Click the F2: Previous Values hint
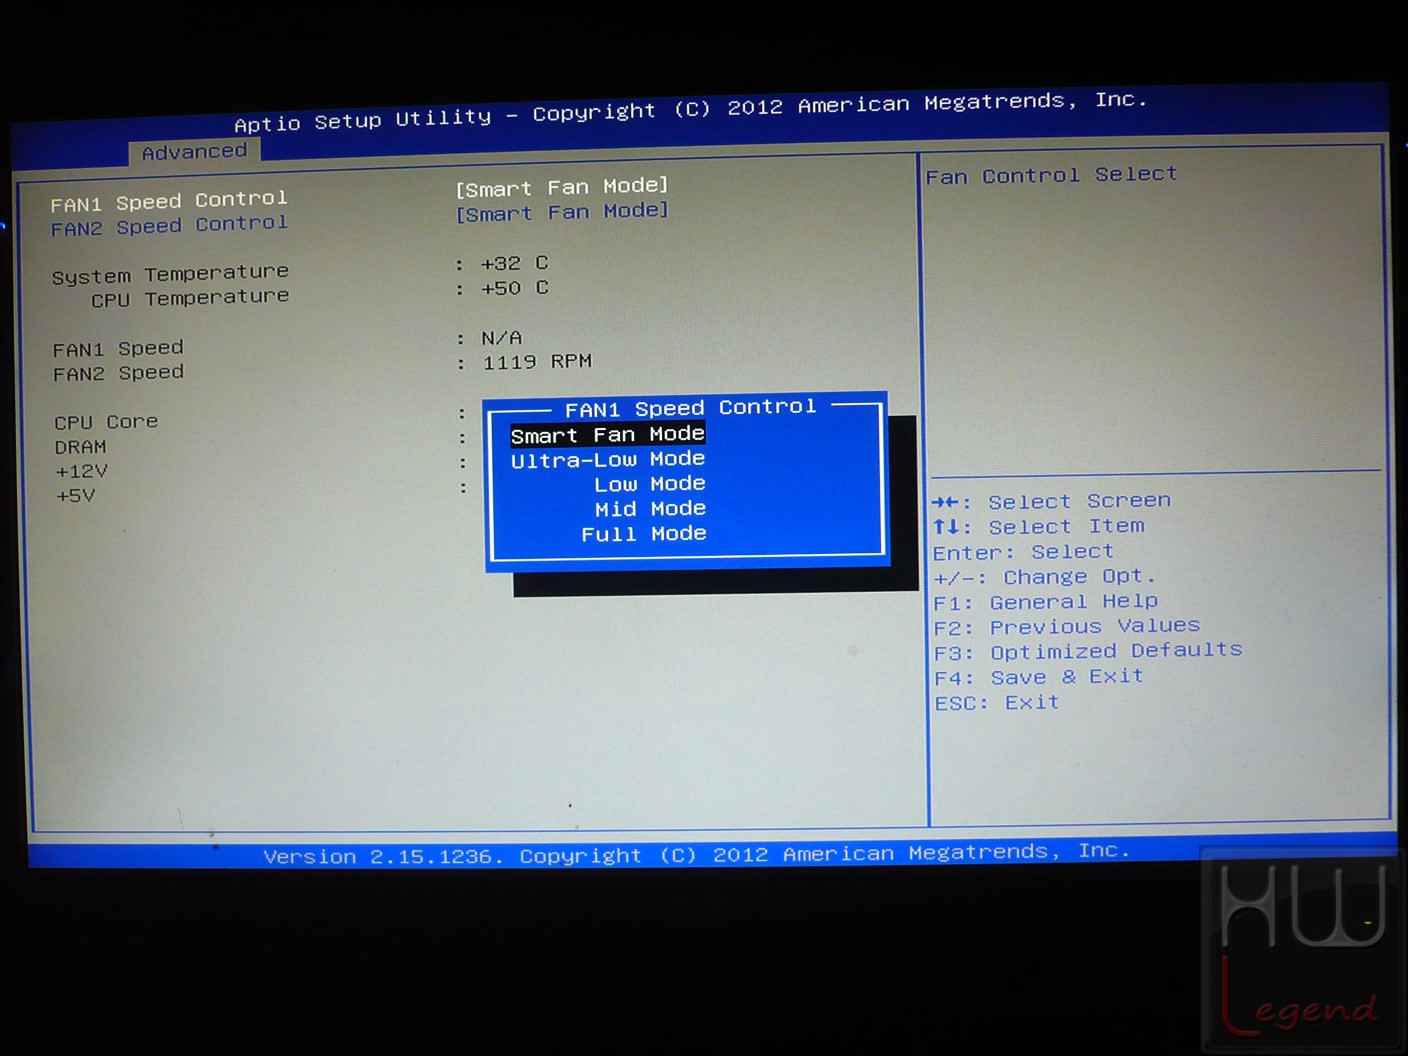The image size is (1408, 1056). coord(1067,627)
